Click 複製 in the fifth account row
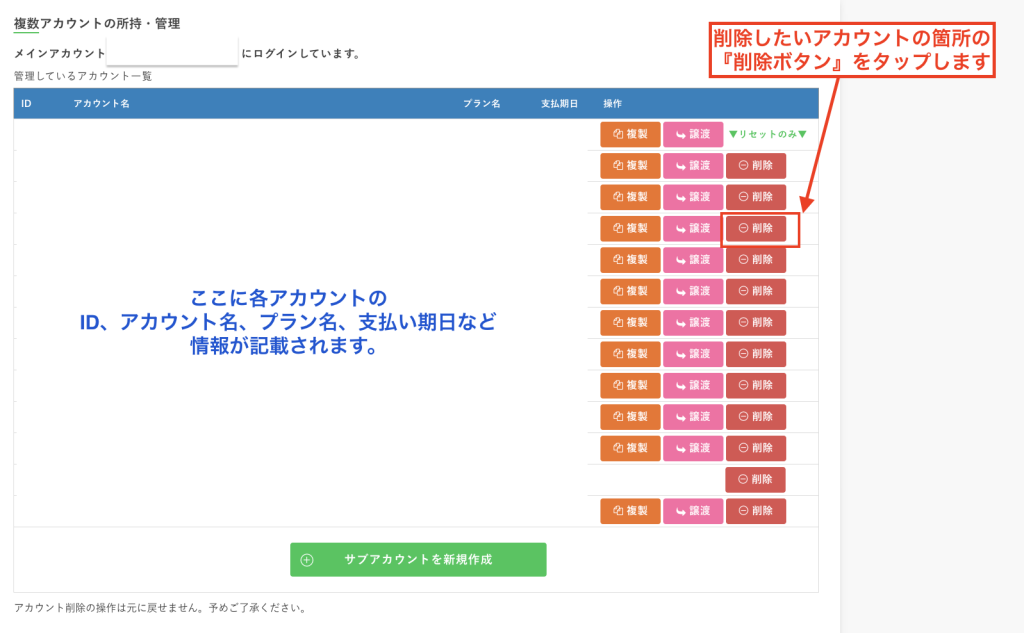The height and width of the screenshot is (633, 1024). (630, 260)
